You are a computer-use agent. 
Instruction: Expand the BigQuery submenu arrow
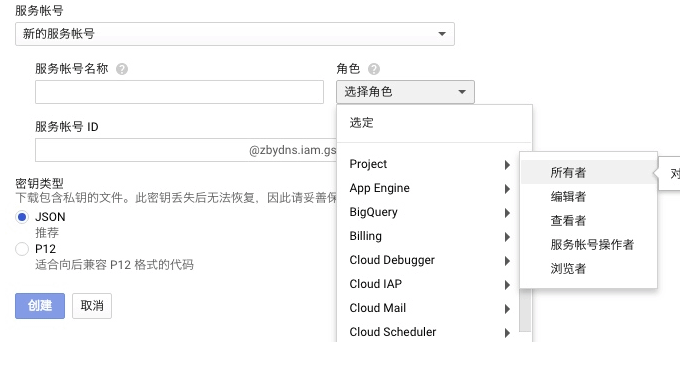click(507, 213)
